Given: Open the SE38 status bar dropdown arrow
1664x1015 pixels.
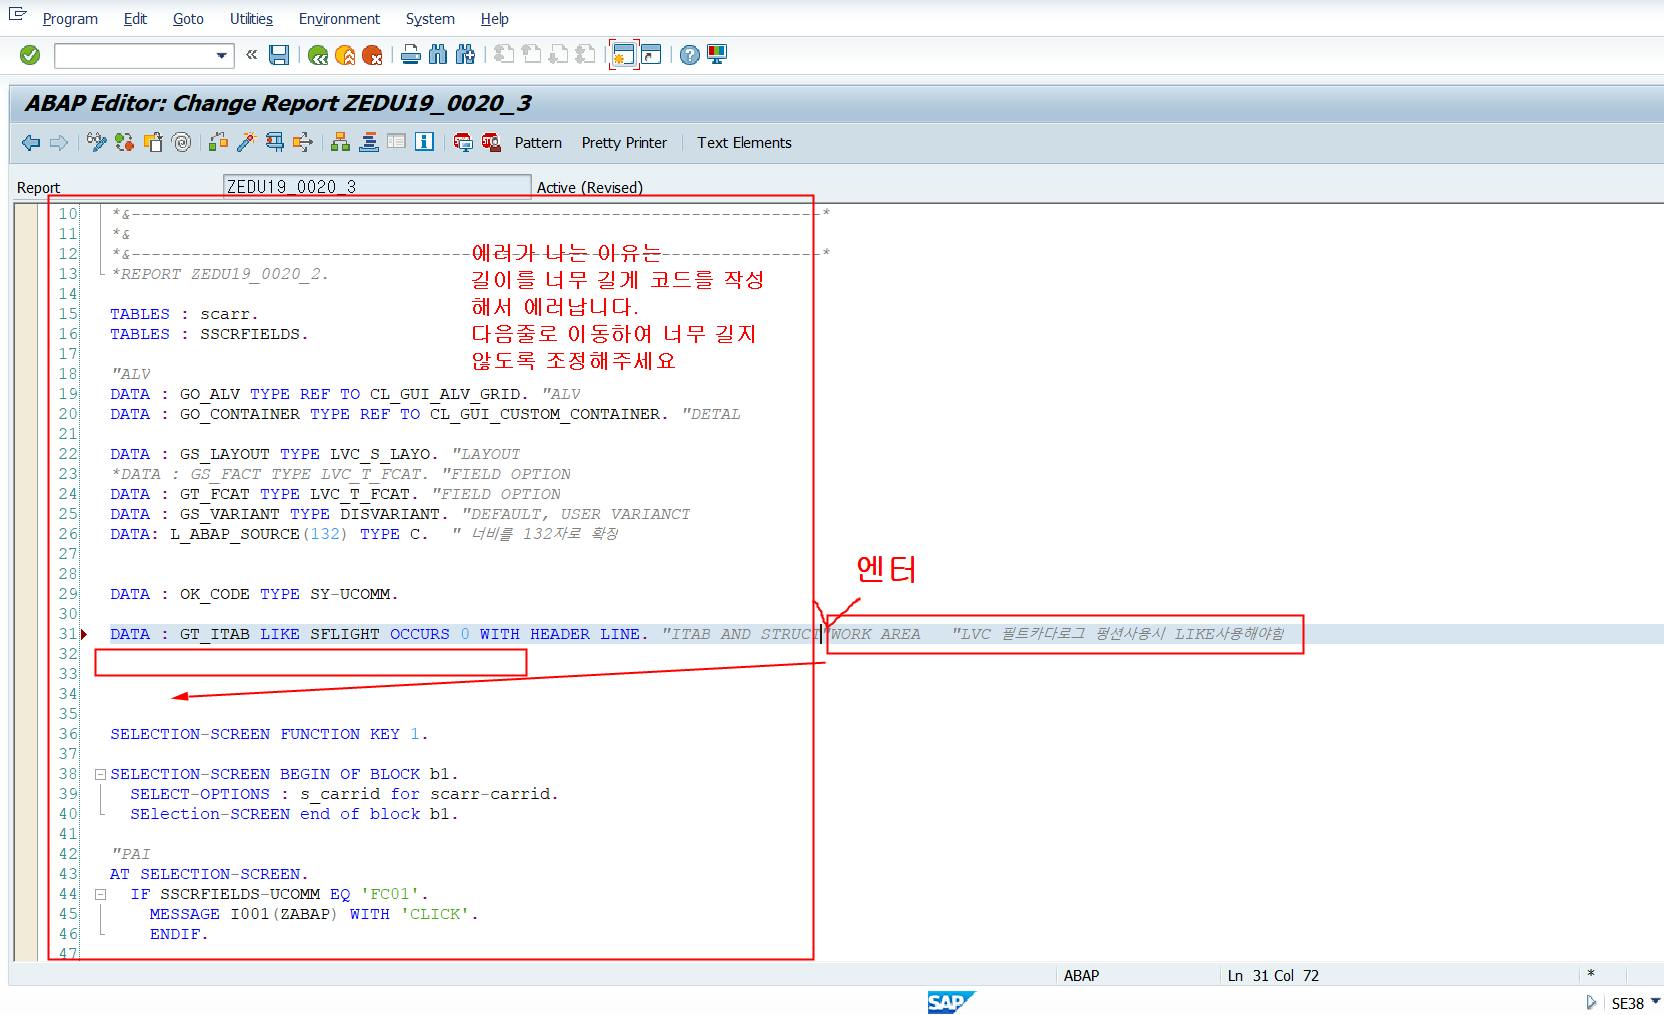Looking at the screenshot, I should (1655, 1002).
